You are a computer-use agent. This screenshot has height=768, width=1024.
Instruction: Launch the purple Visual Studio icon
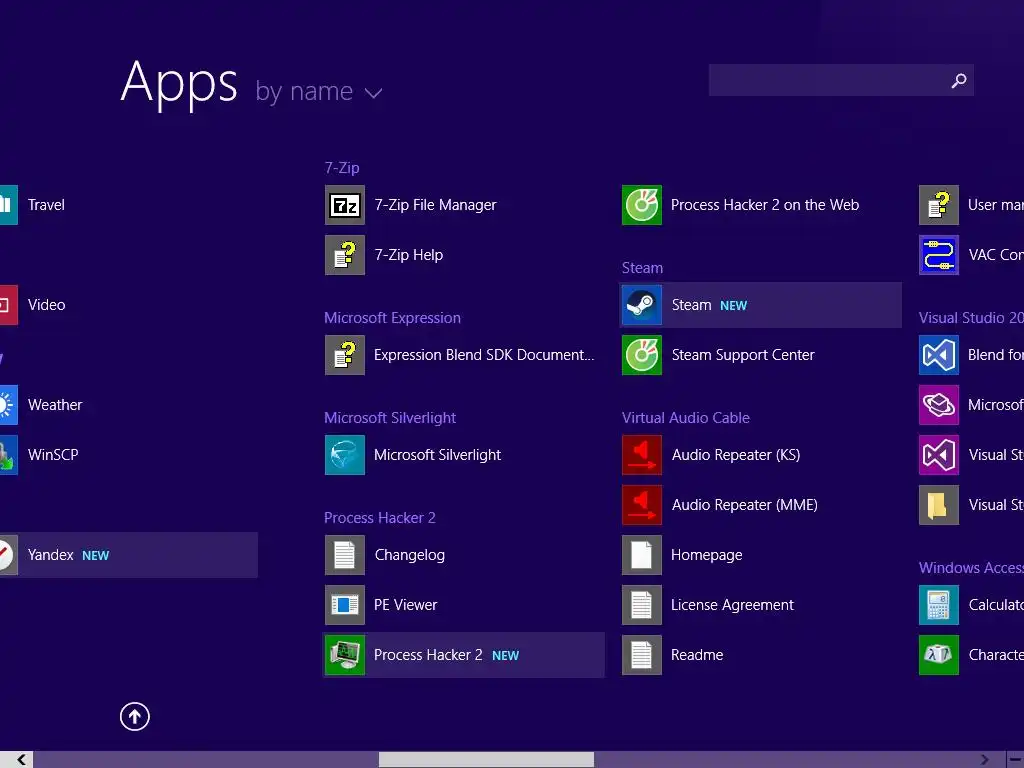939,455
